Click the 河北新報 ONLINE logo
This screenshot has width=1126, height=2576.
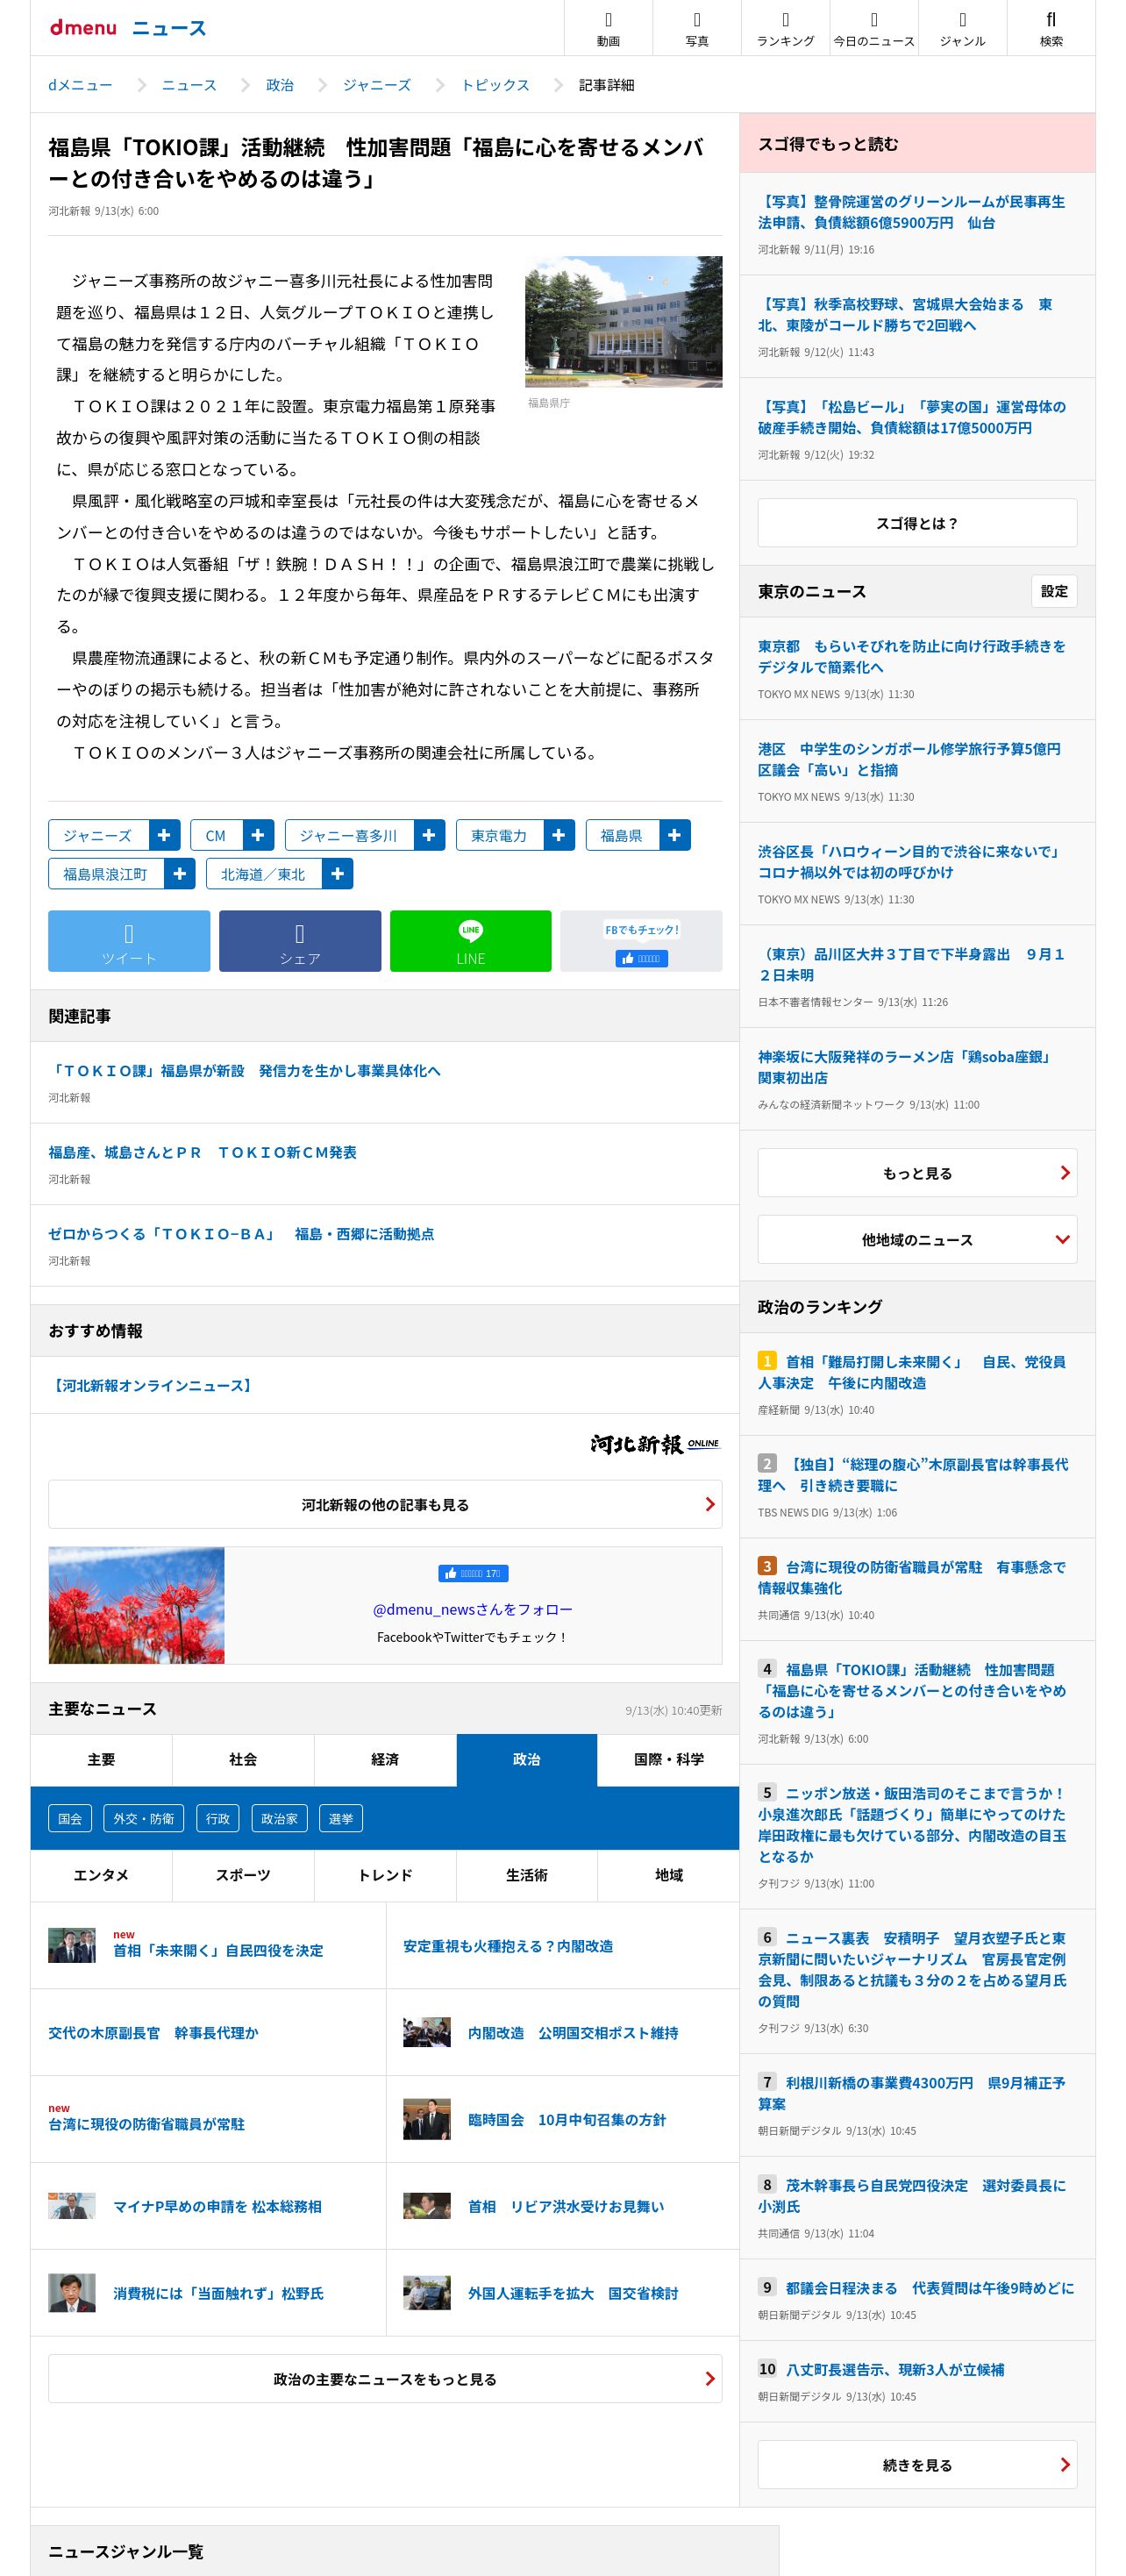point(654,1444)
